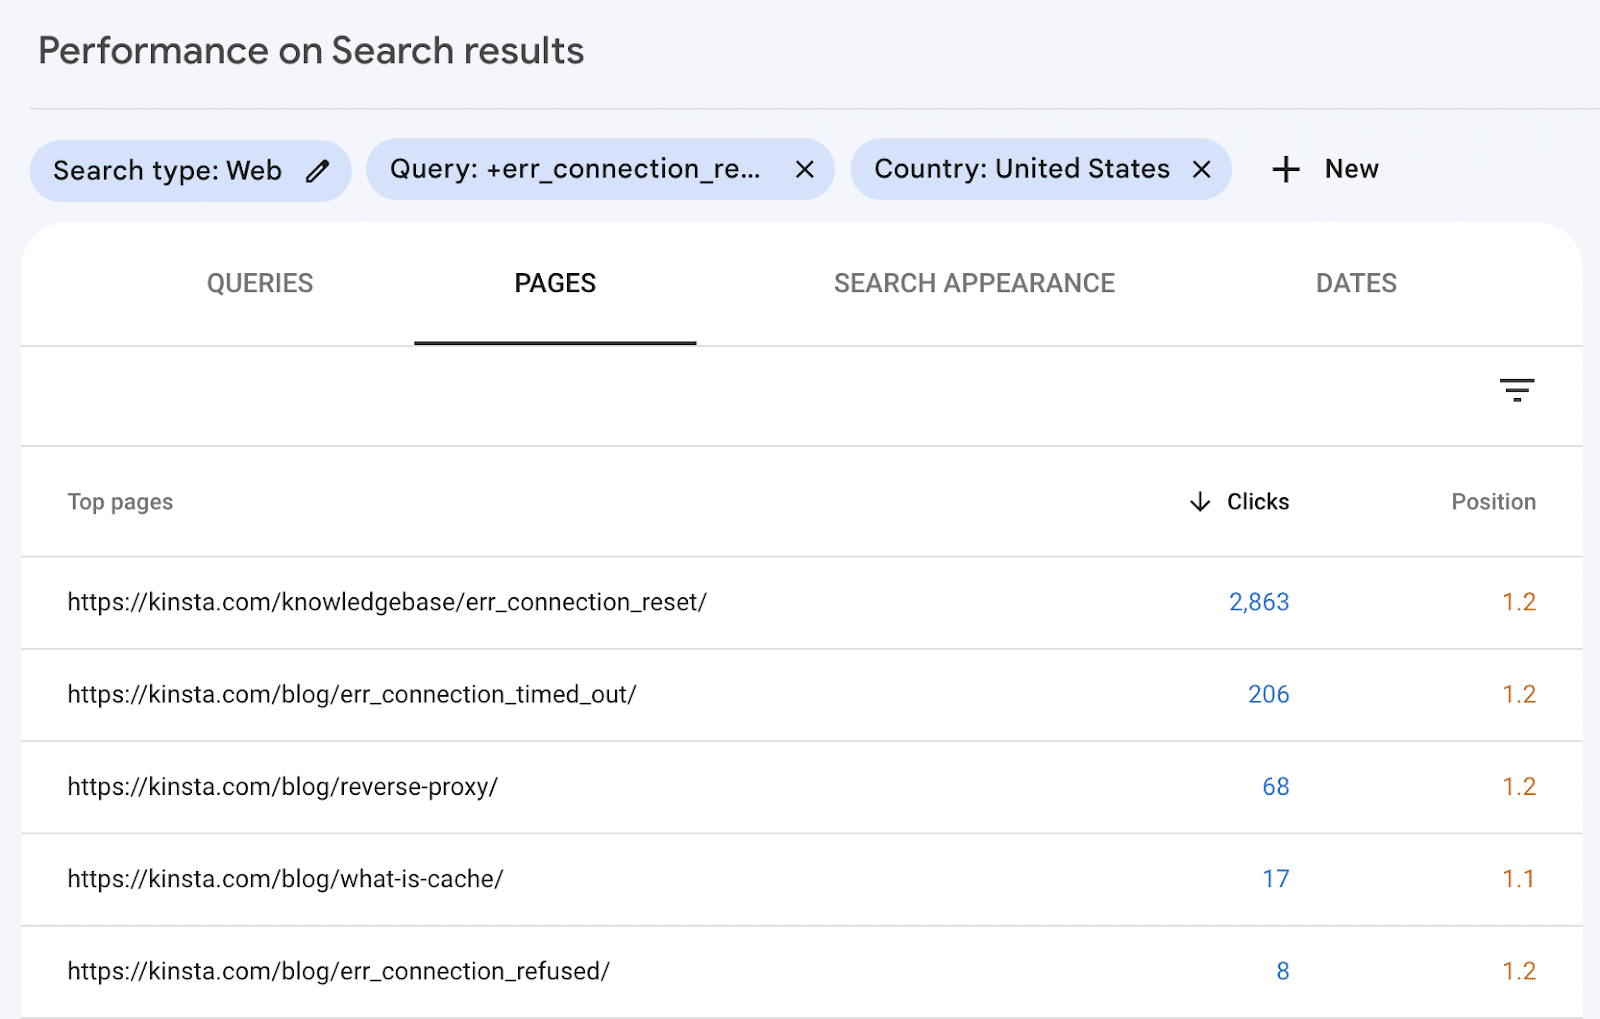
Task: Click the 206 clicks value for err_connection_timed_out
Action: [1268, 694]
